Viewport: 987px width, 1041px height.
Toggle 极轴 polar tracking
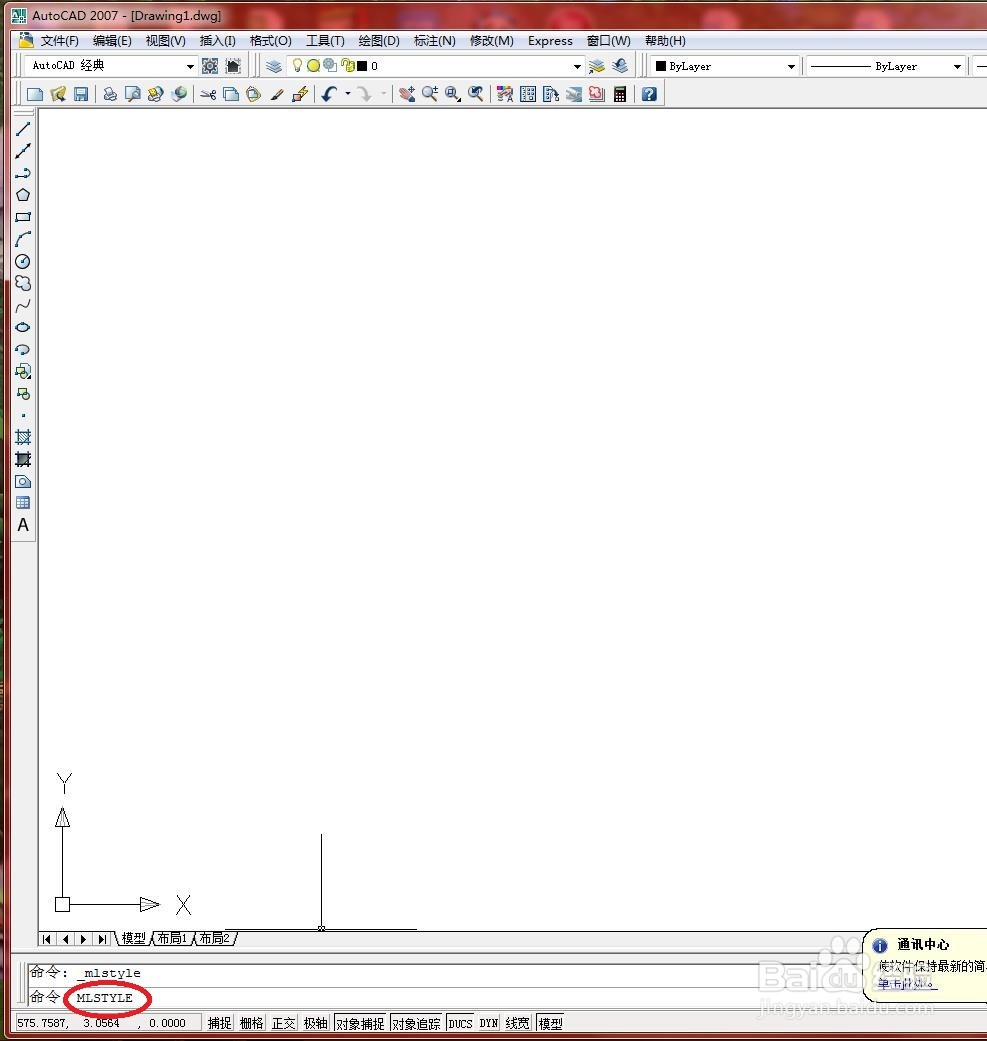point(315,1023)
